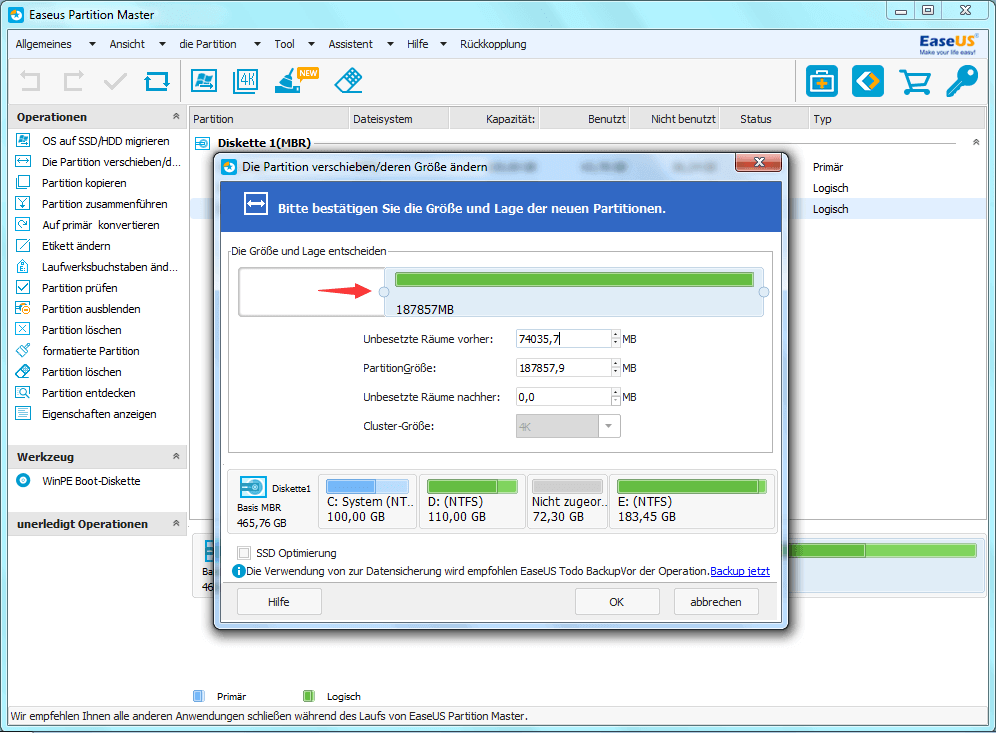Collapse the Werkzeug panel

176,456
